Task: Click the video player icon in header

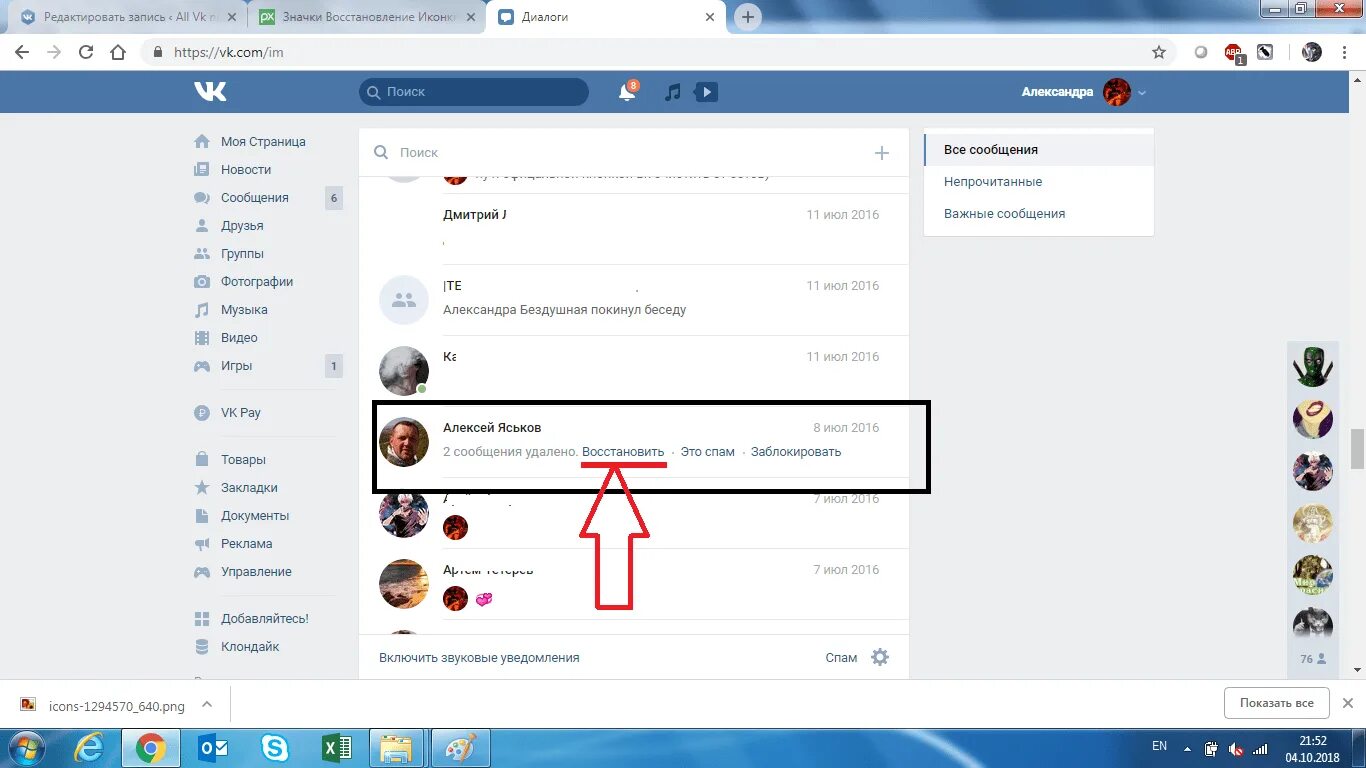Action: 706,92
